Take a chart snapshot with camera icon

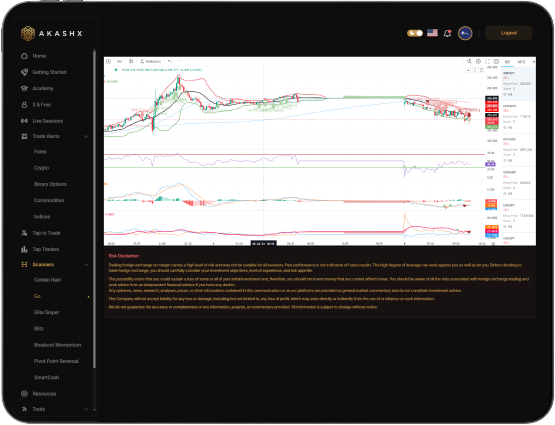coord(496,61)
